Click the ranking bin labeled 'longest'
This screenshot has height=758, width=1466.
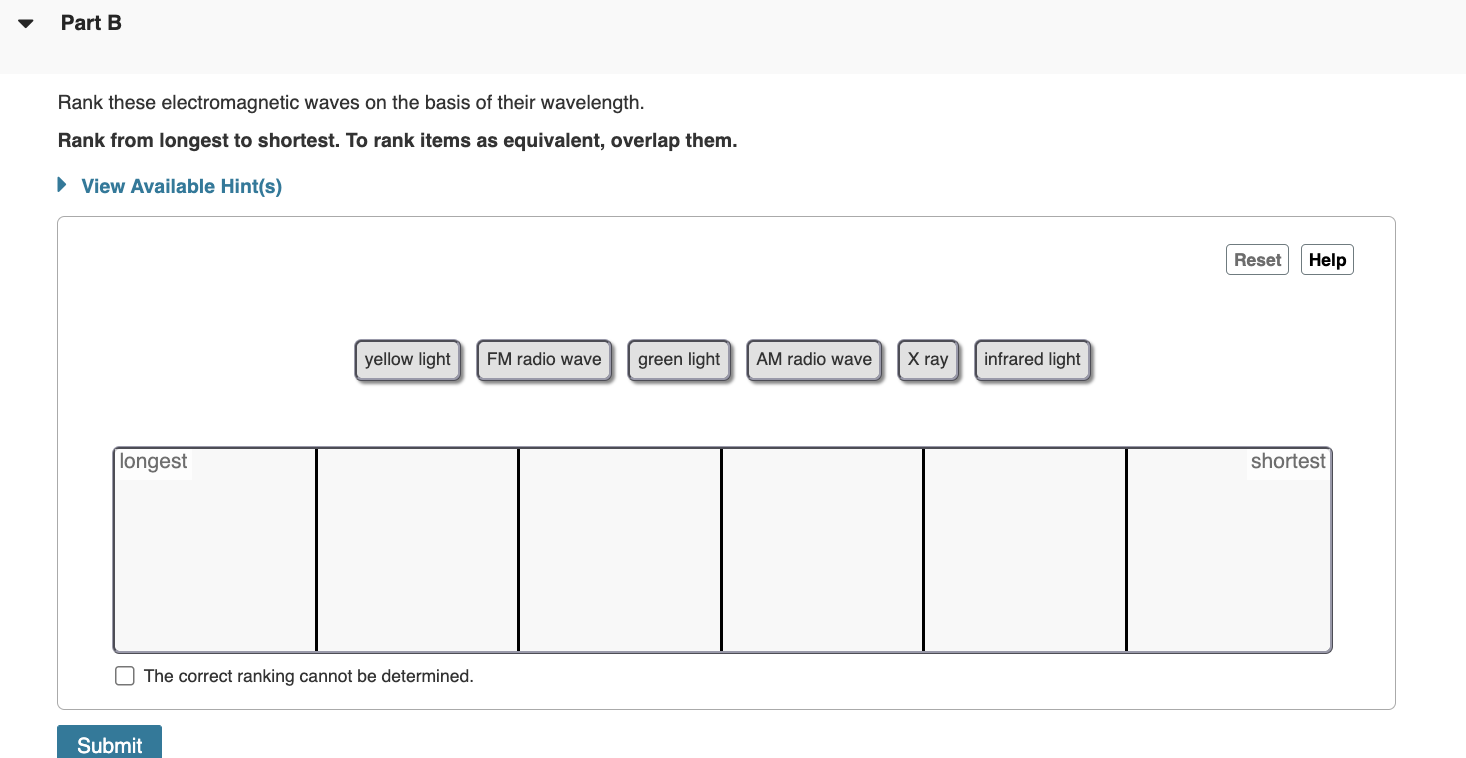(215, 550)
